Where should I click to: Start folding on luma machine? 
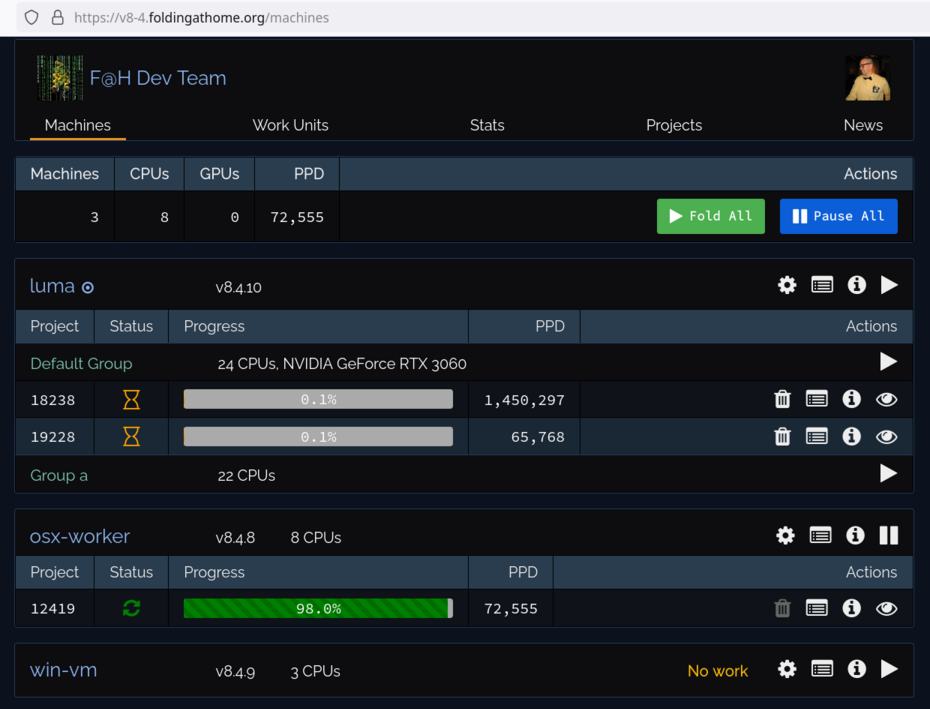pyautogui.click(x=888, y=285)
